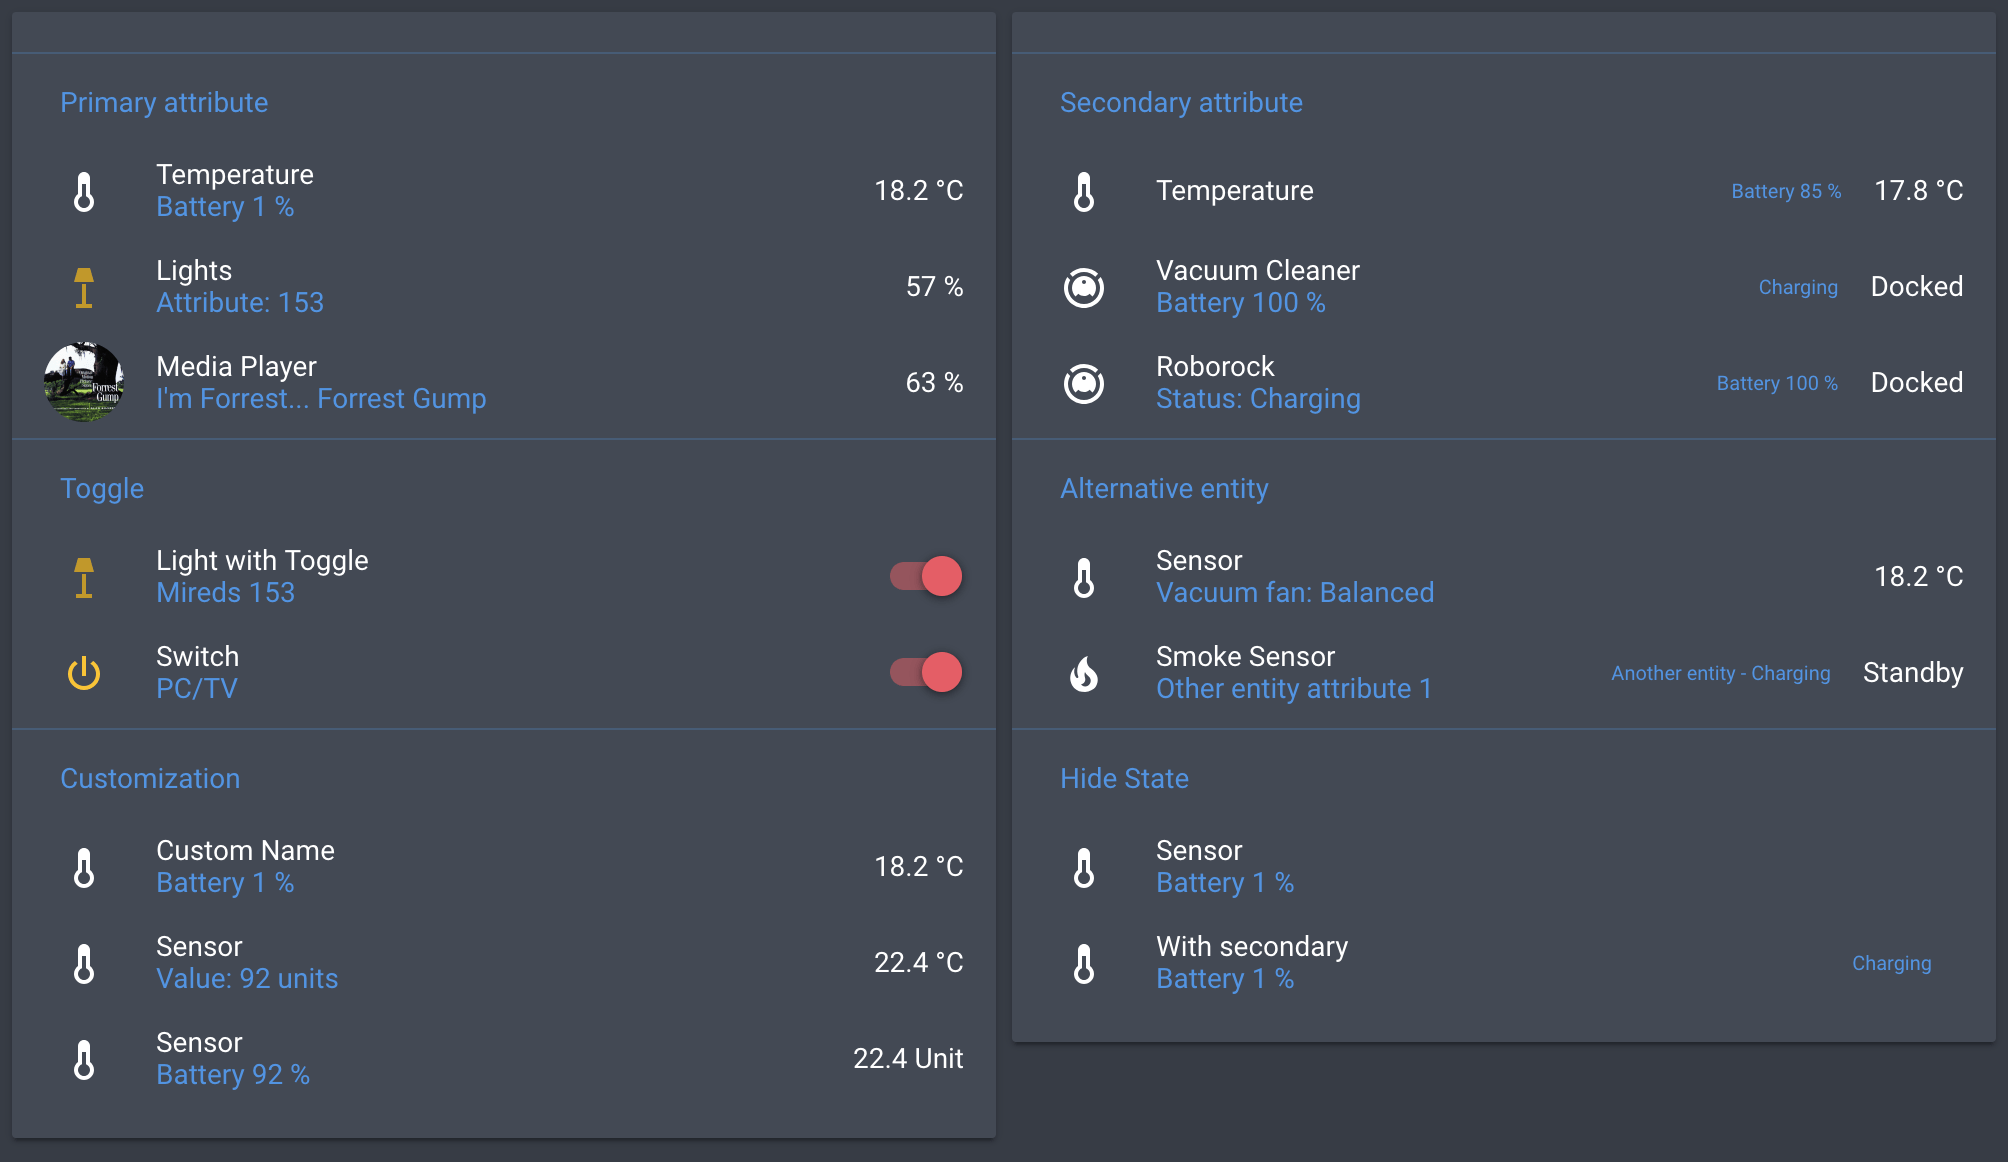Click the thermometer icon beside With secondary
This screenshot has height=1162, width=2008.
[x=1085, y=962]
